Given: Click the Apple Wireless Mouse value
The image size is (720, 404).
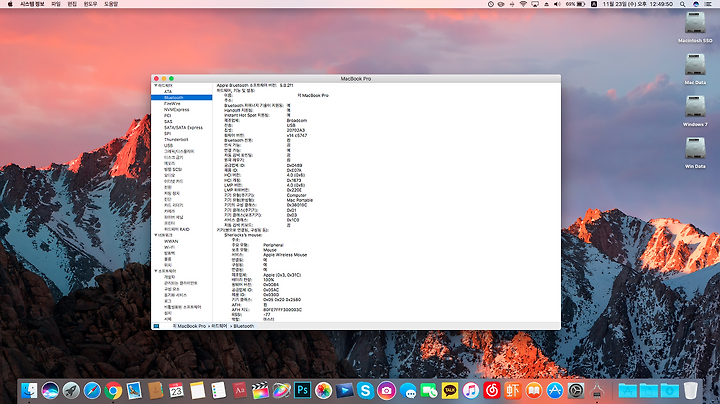Looking at the screenshot, I should point(285,255).
